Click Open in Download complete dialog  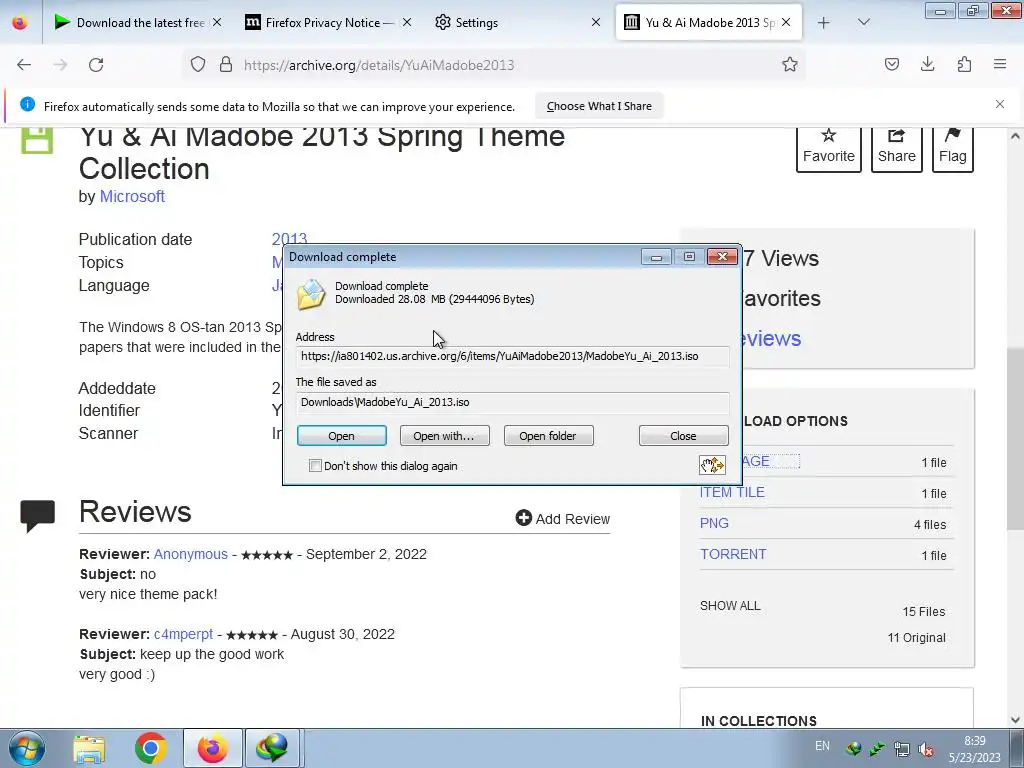tap(342, 436)
